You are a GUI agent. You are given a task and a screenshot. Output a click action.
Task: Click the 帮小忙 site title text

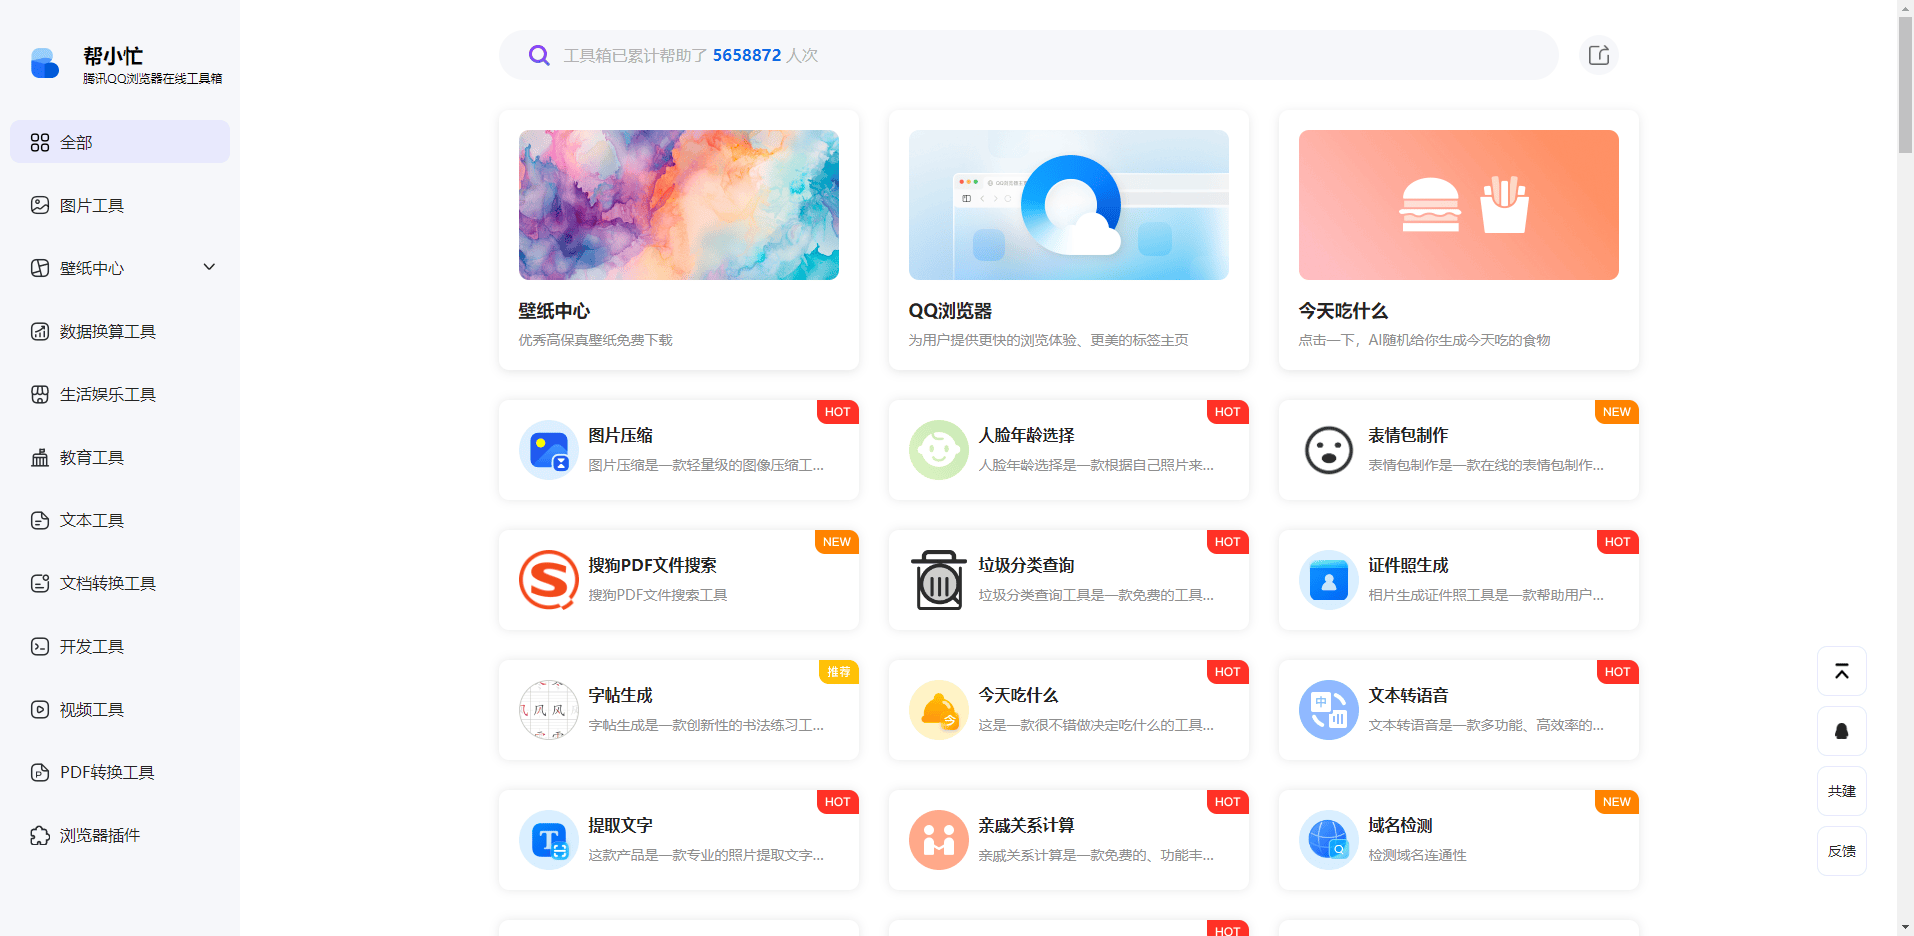[x=113, y=56]
